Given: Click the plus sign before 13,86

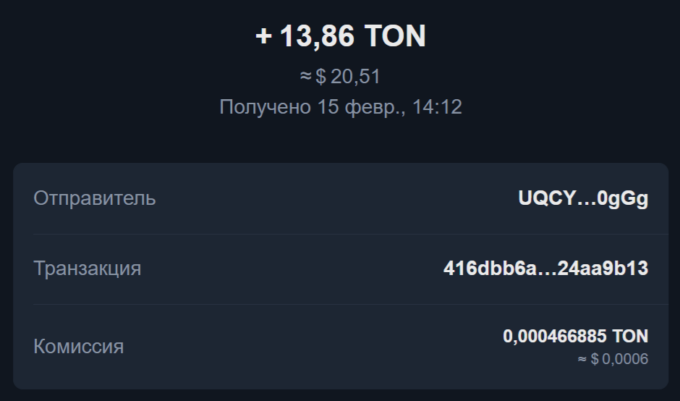Looking at the screenshot, I should coord(264,37).
